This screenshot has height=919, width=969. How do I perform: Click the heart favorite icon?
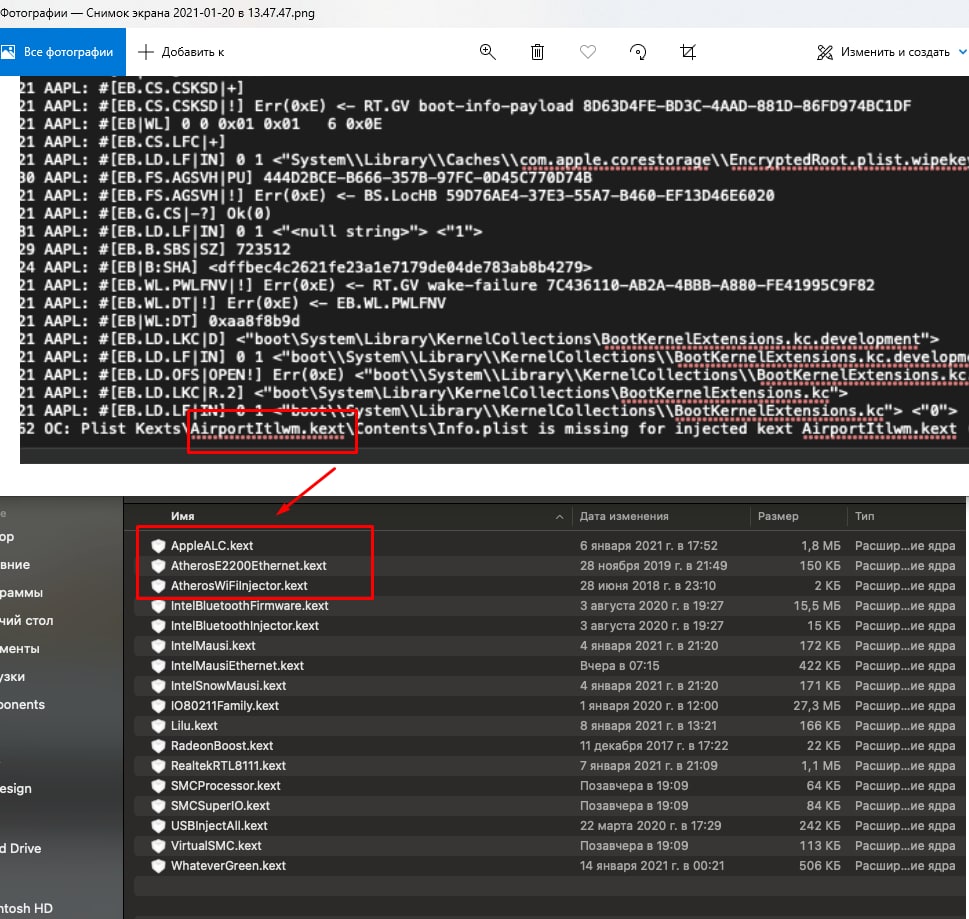point(588,52)
